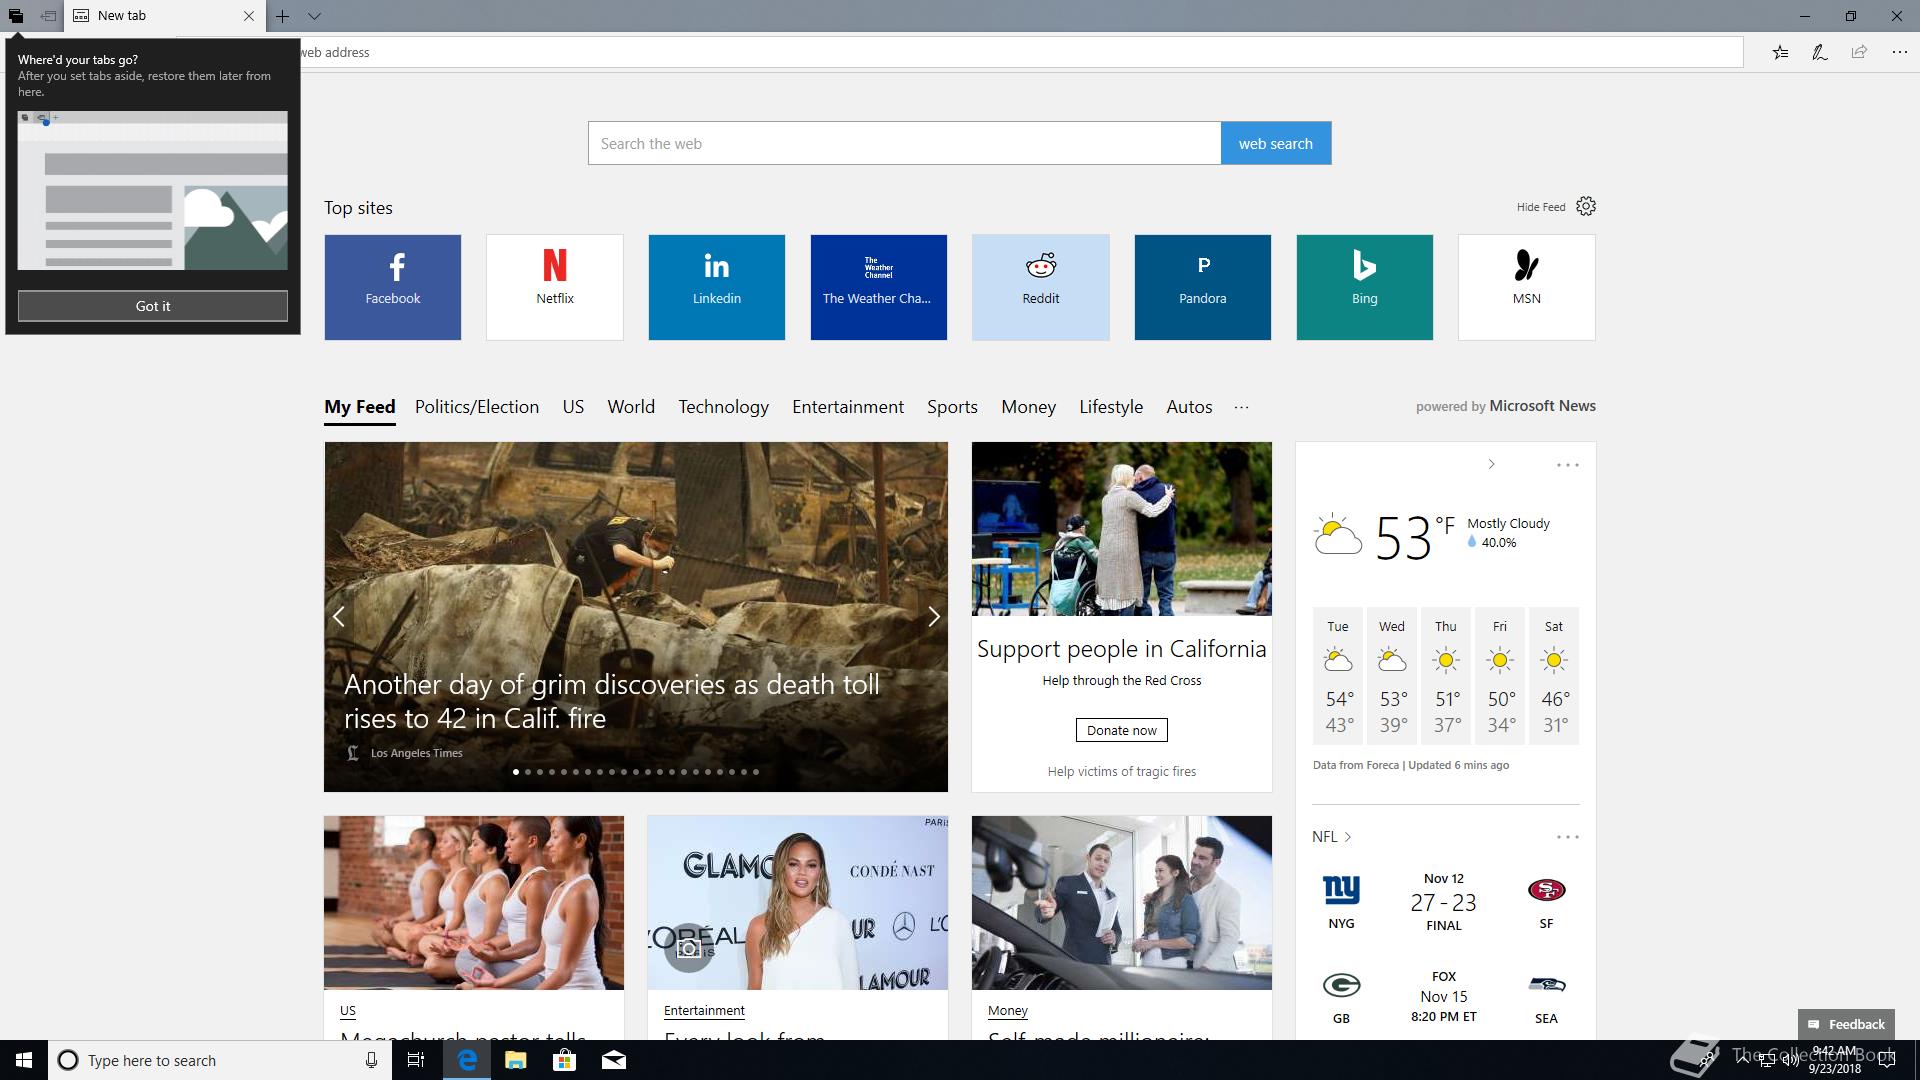Open the Sat weather forecast
The width and height of the screenshot is (1920, 1080).
pyautogui.click(x=1554, y=675)
